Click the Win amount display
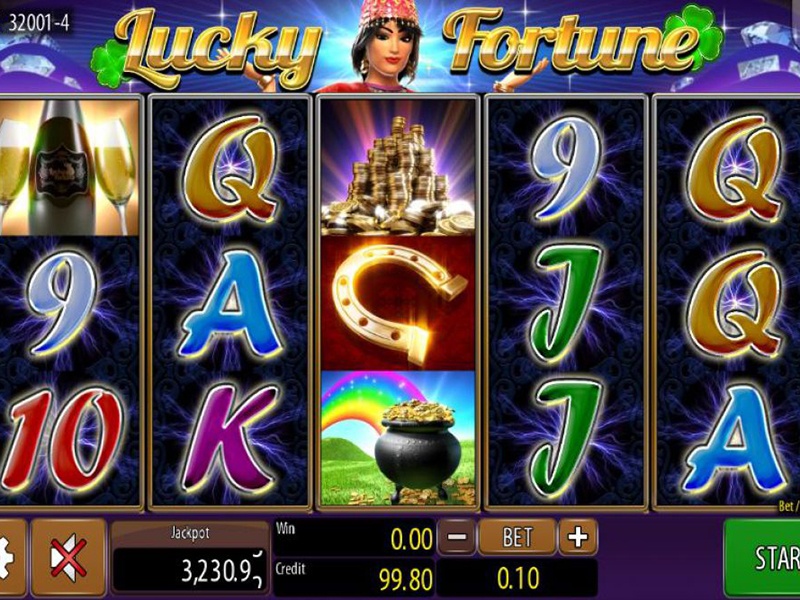Viewport: 800px width, 600px height. point(355,538)
